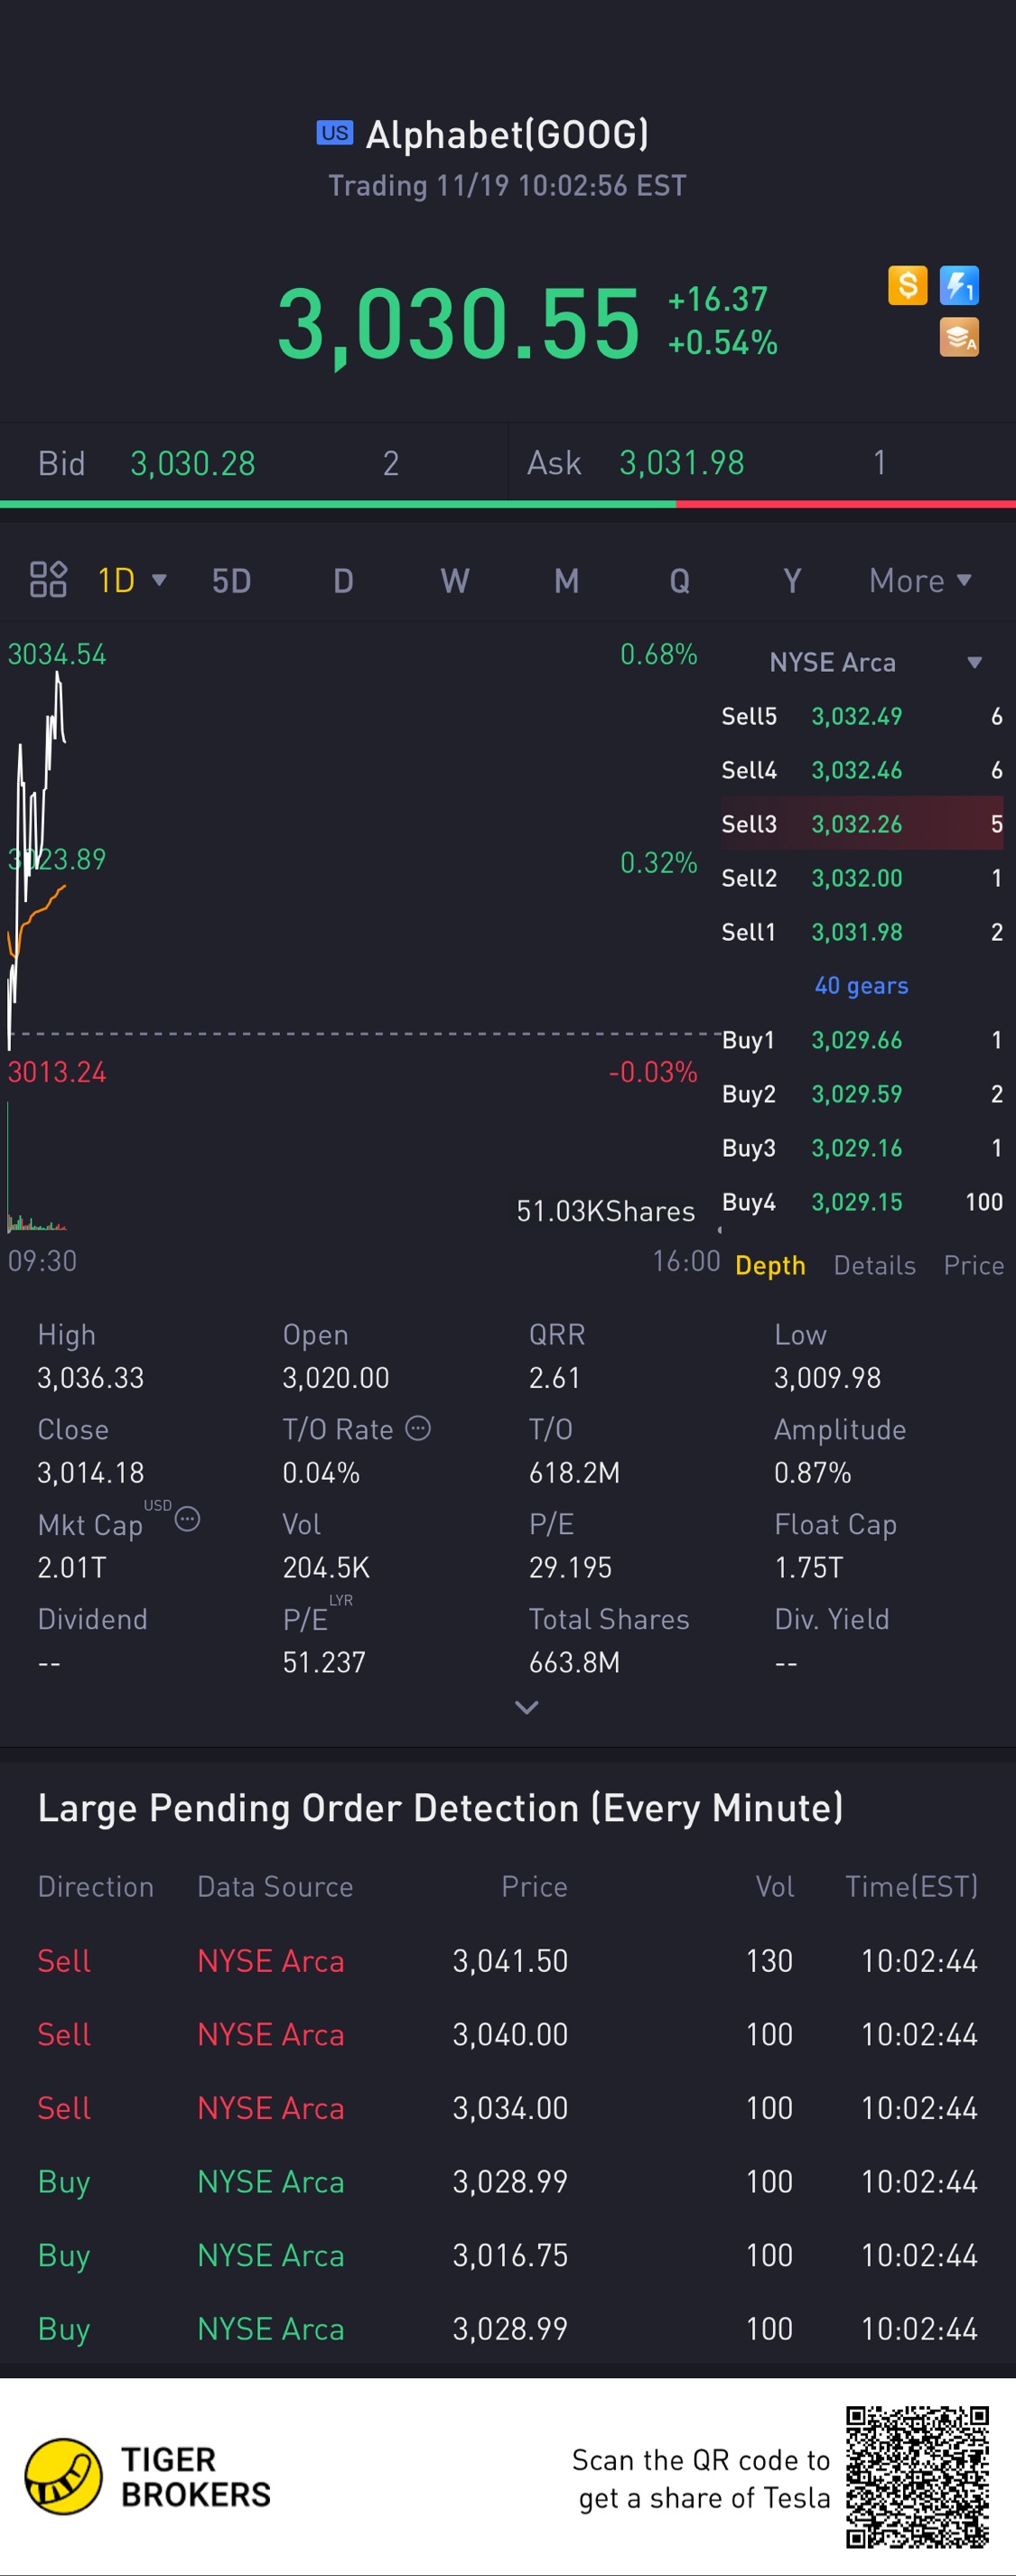Tap the orange dollar sign icon
This screenshot has width=1016, height=2576.
tap(907, 286)
